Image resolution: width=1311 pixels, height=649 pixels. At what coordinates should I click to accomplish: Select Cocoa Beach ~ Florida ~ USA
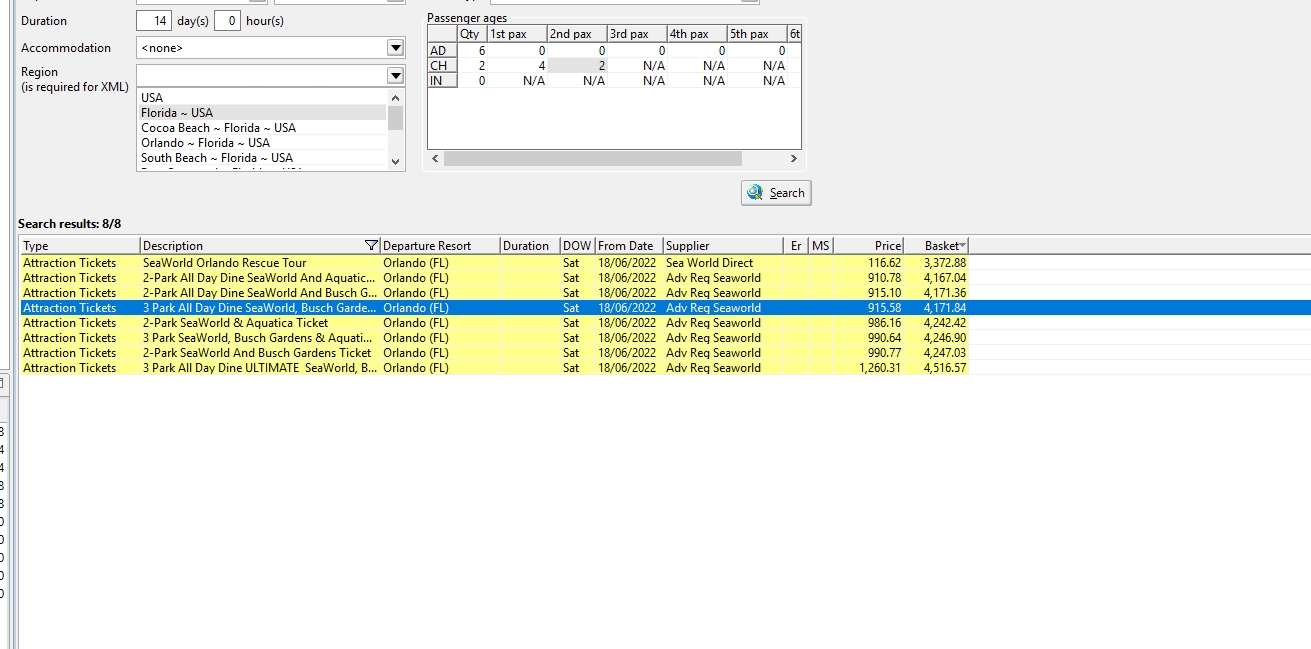click(262, 128)
